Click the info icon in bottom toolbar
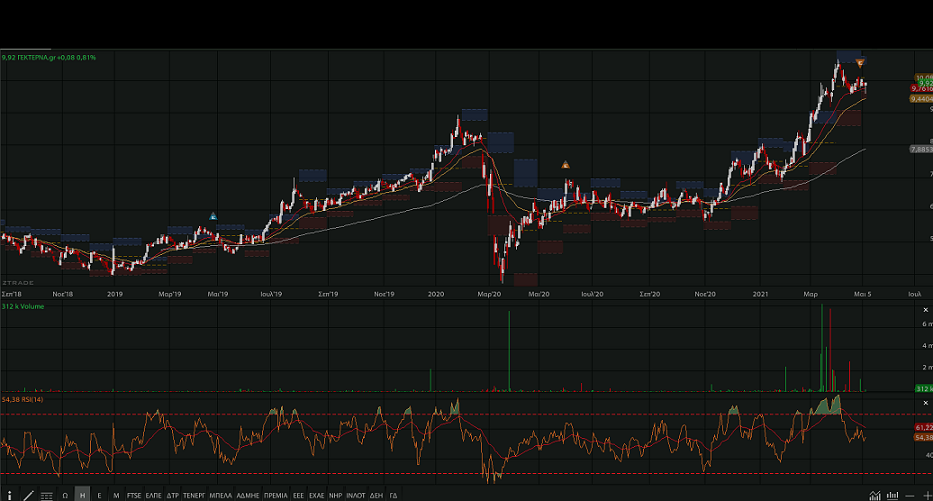 8,495
